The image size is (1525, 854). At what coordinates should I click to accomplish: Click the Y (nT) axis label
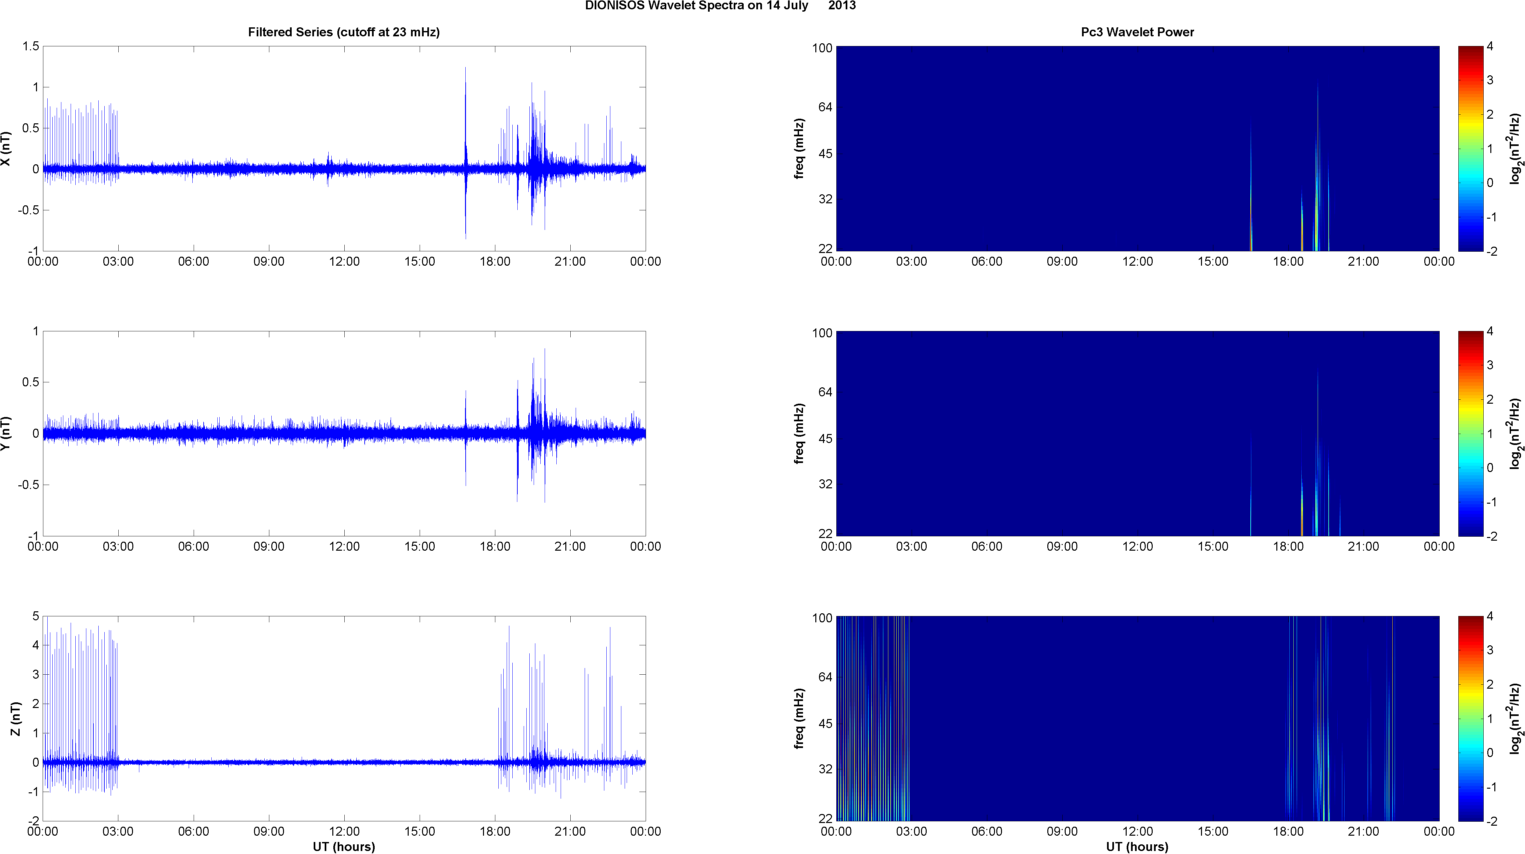coord(6,434)
